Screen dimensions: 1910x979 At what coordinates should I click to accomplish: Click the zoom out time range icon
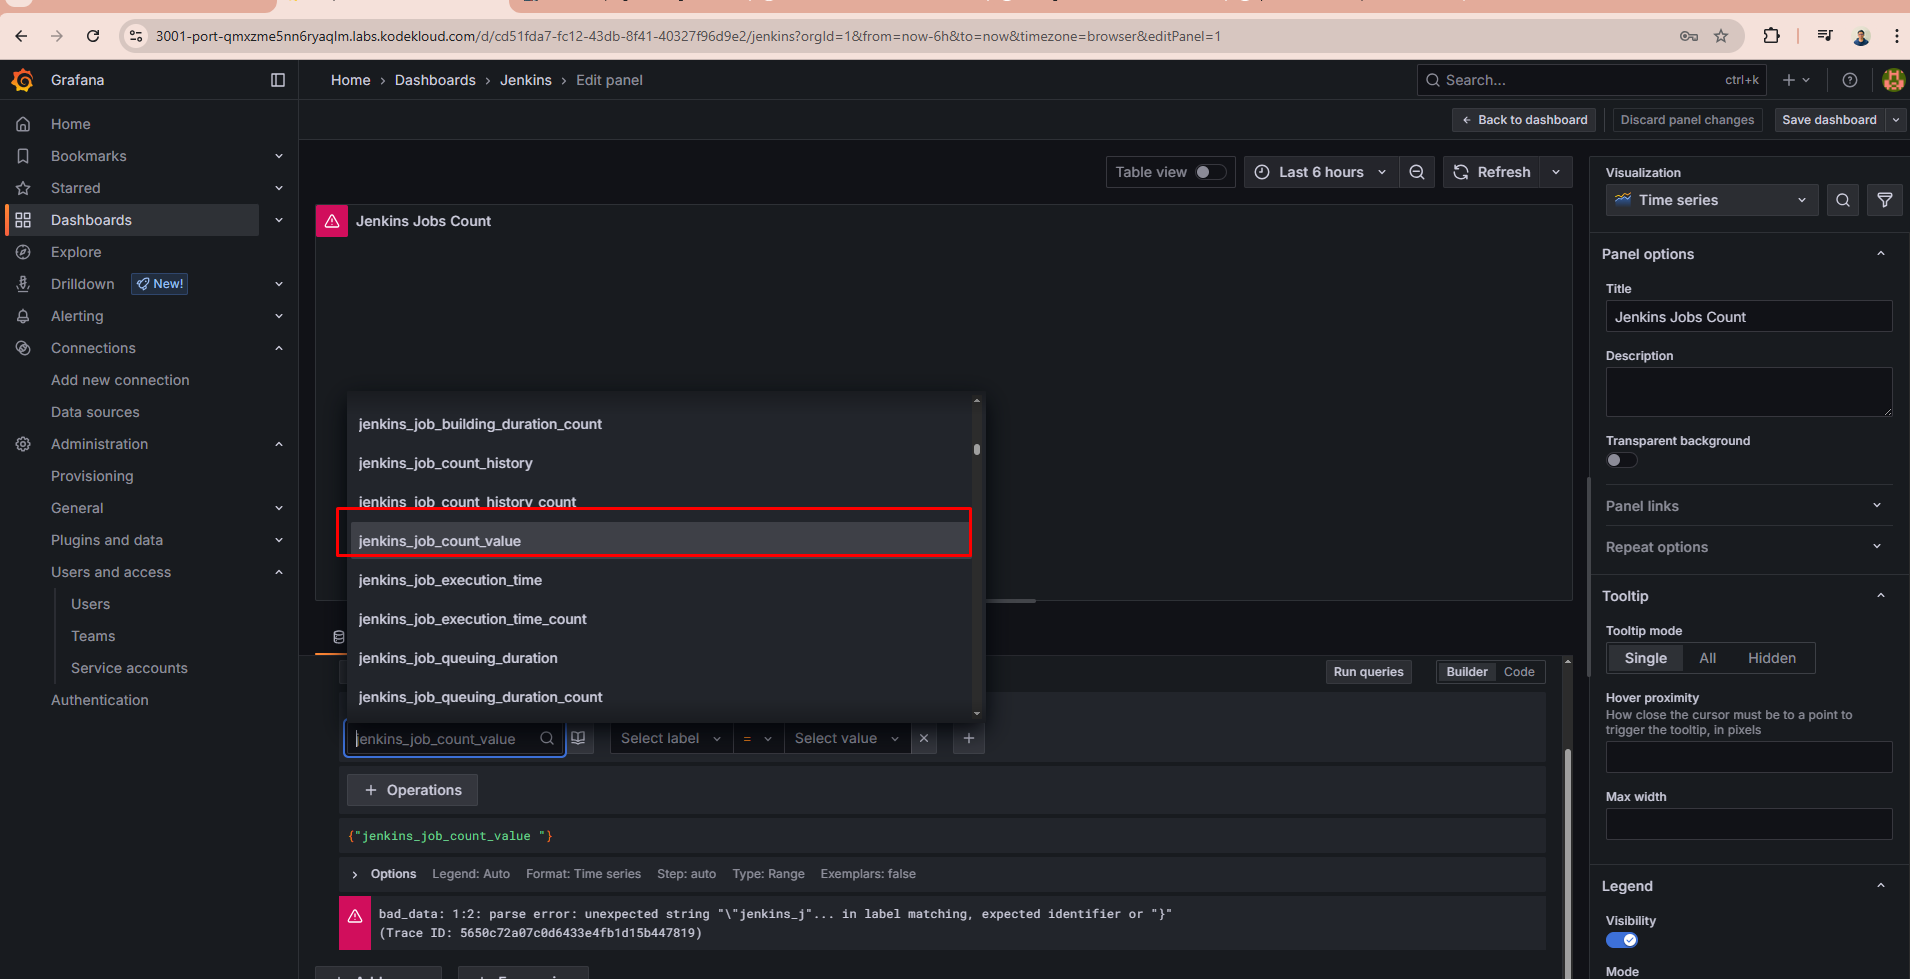pos(1417,172)
